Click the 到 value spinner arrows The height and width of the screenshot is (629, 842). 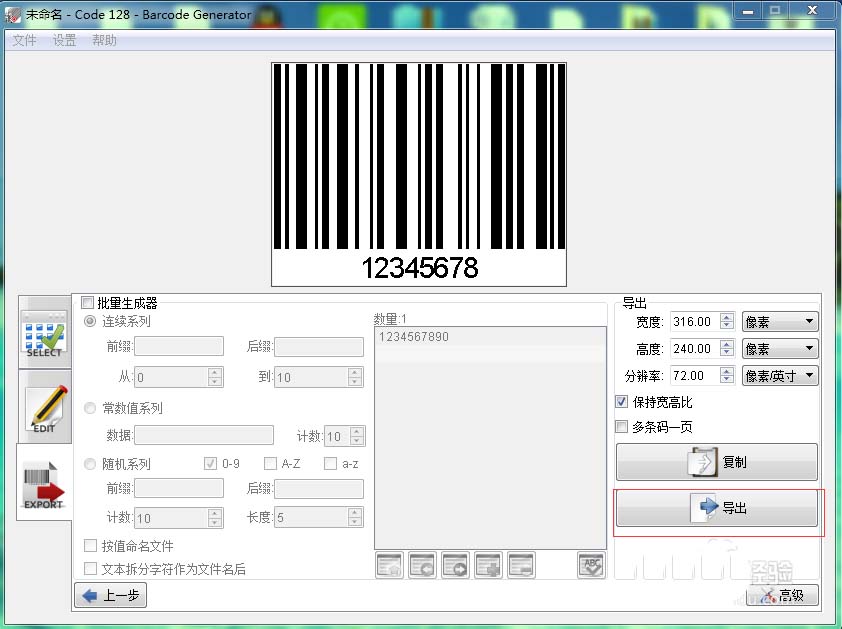click(x=355, y=377)
